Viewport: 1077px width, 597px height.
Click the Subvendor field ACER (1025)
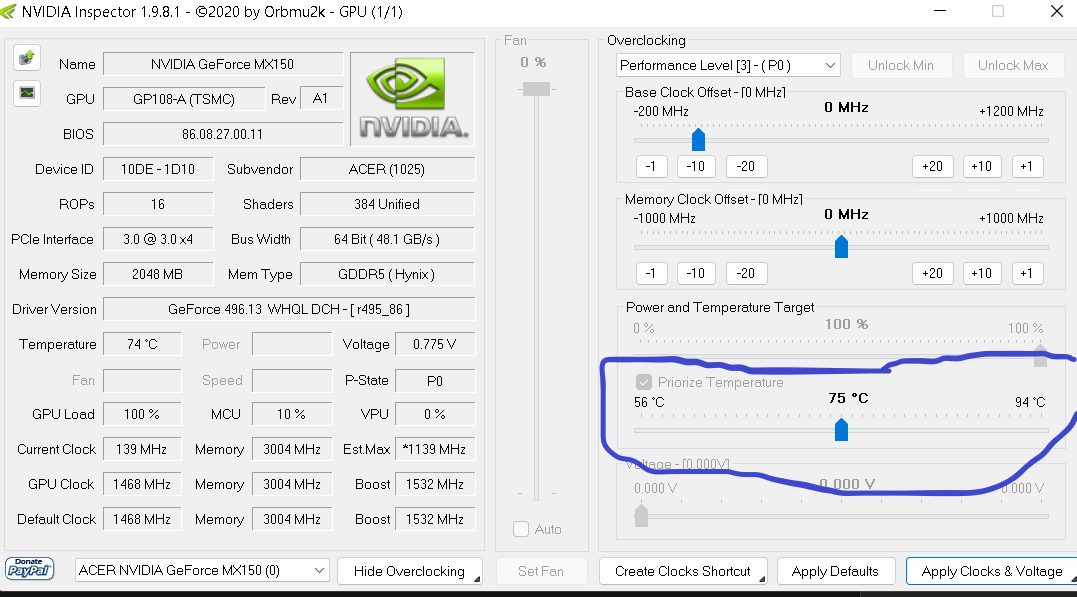tap(387, 169)
